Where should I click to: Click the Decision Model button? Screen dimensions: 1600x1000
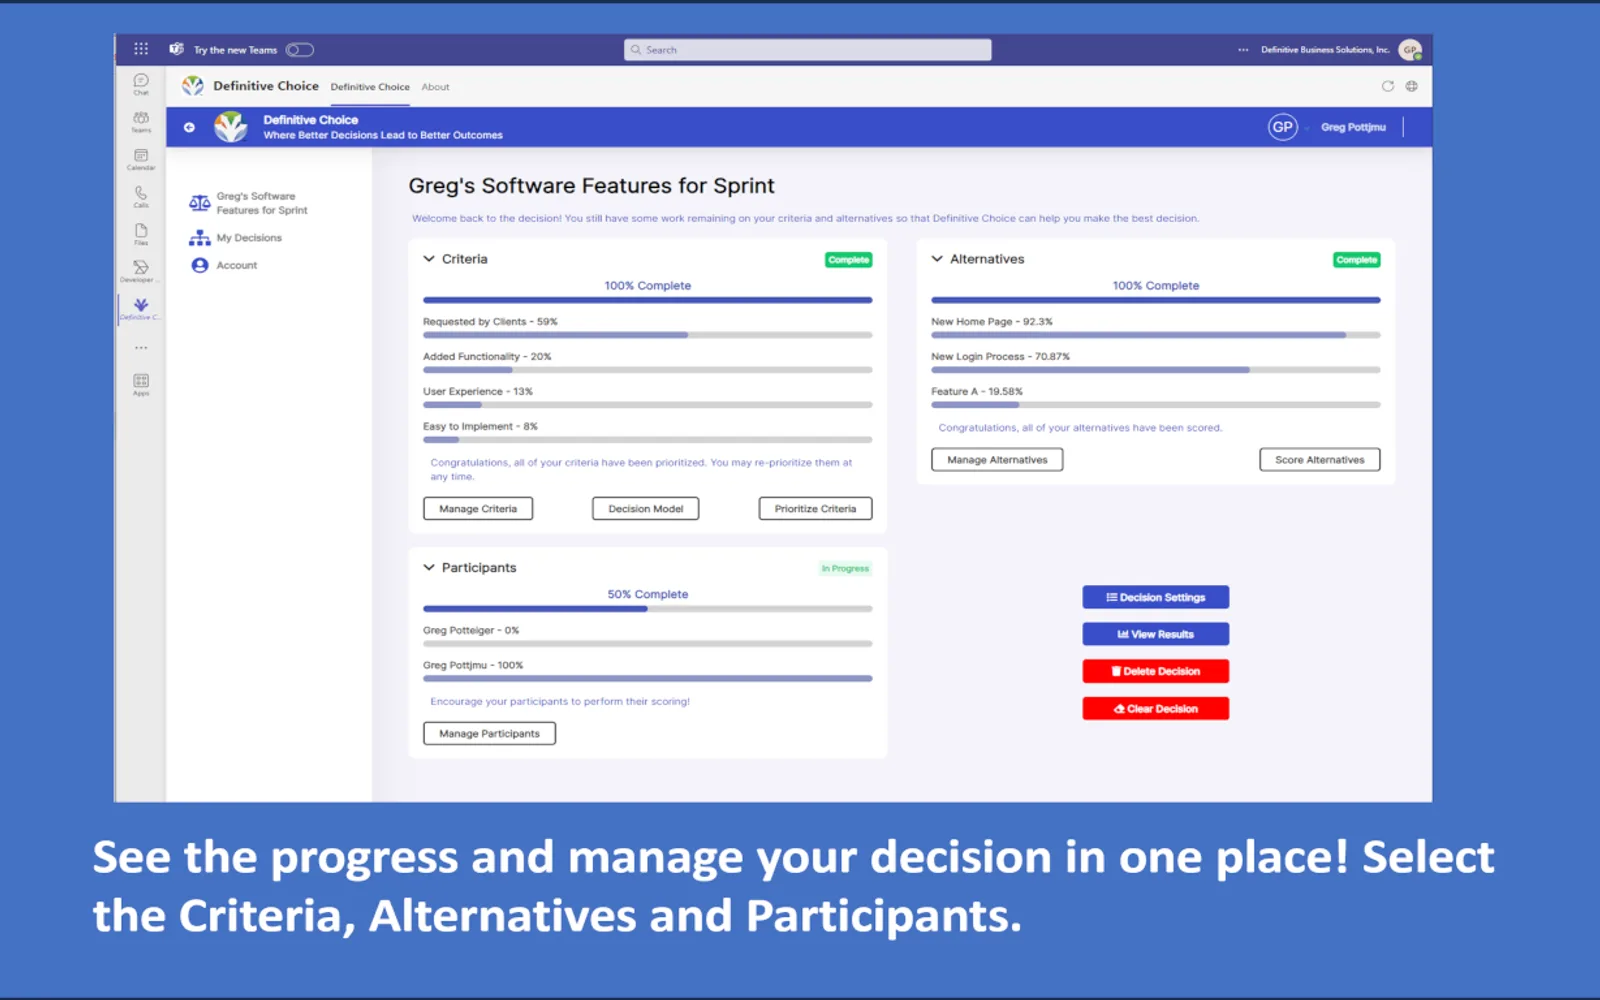(646, 509)
